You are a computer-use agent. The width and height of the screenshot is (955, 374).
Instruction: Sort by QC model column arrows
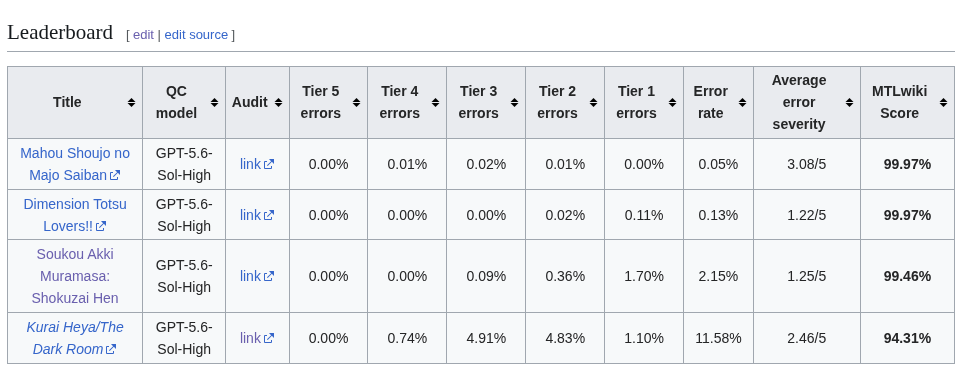coord(214,102)
